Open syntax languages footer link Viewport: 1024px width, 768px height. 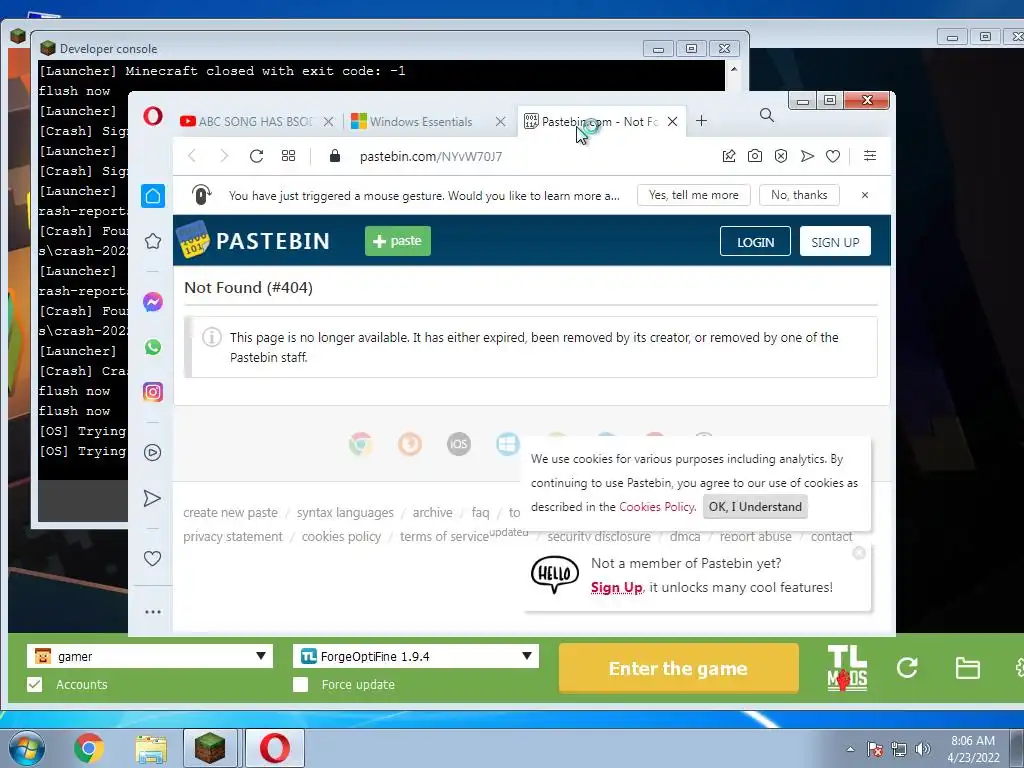345,513
